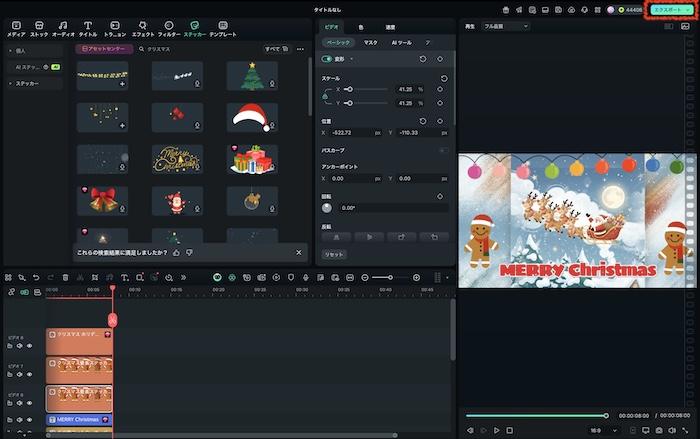
Task: Open the タイトル (Titles) tool
Action: tap(88, 28)
